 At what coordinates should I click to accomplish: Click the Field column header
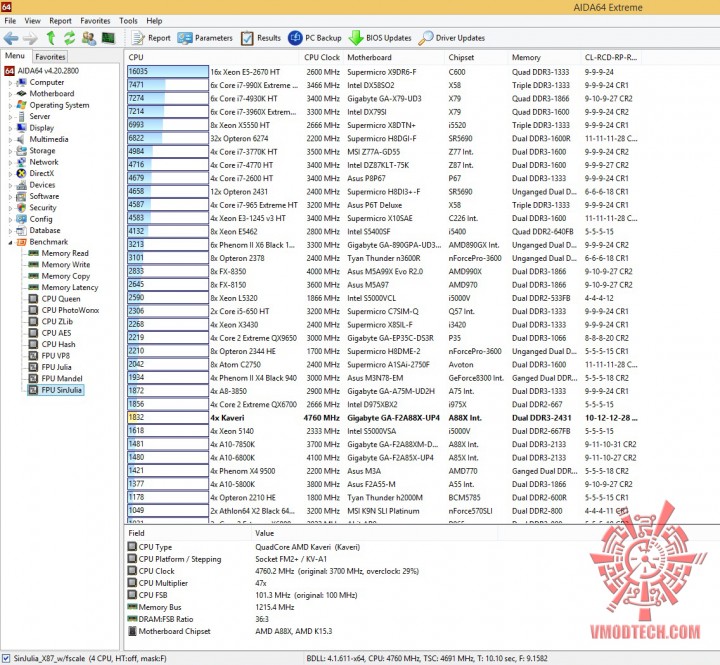188,533
